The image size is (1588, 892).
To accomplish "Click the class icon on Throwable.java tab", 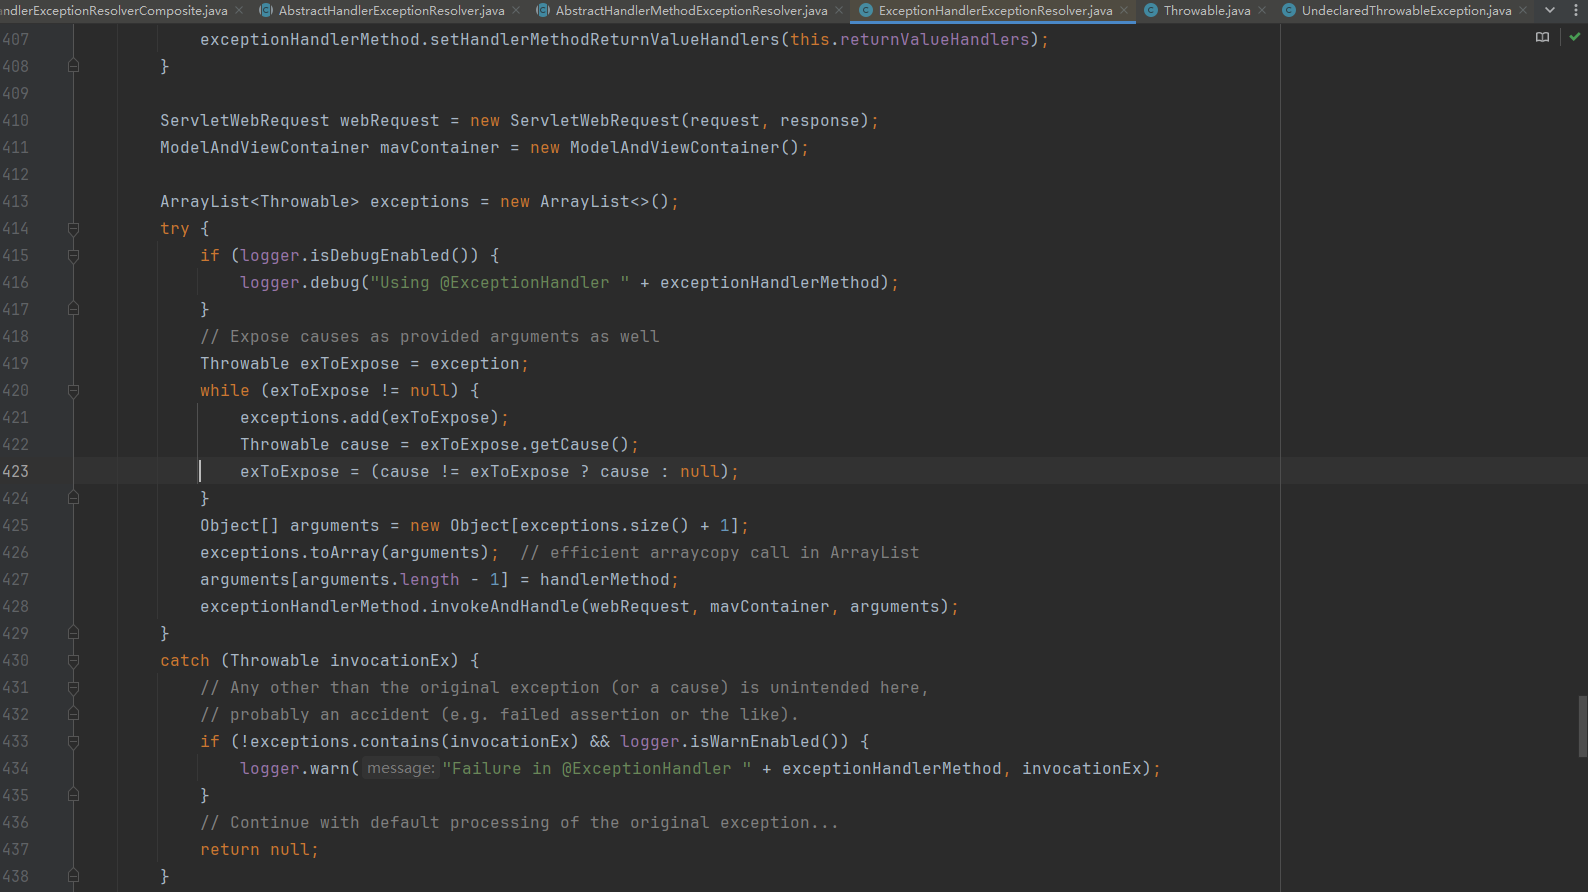I will pyautogui.click(x=1151, y=10).
